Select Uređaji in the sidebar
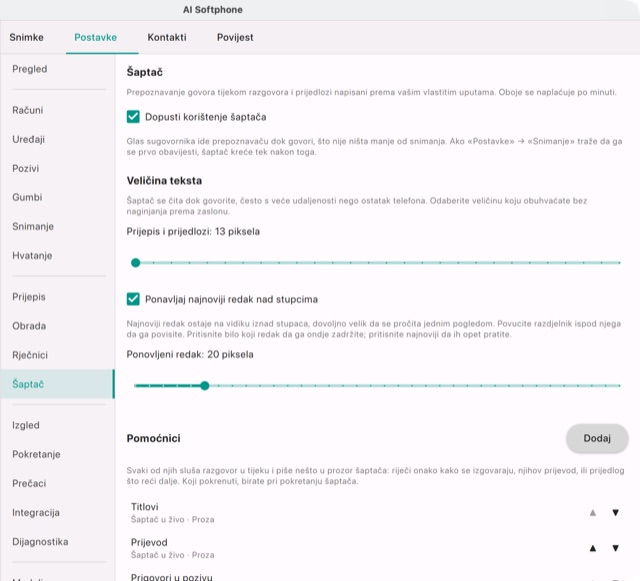The image size is (640, 581). coord(57,139)
